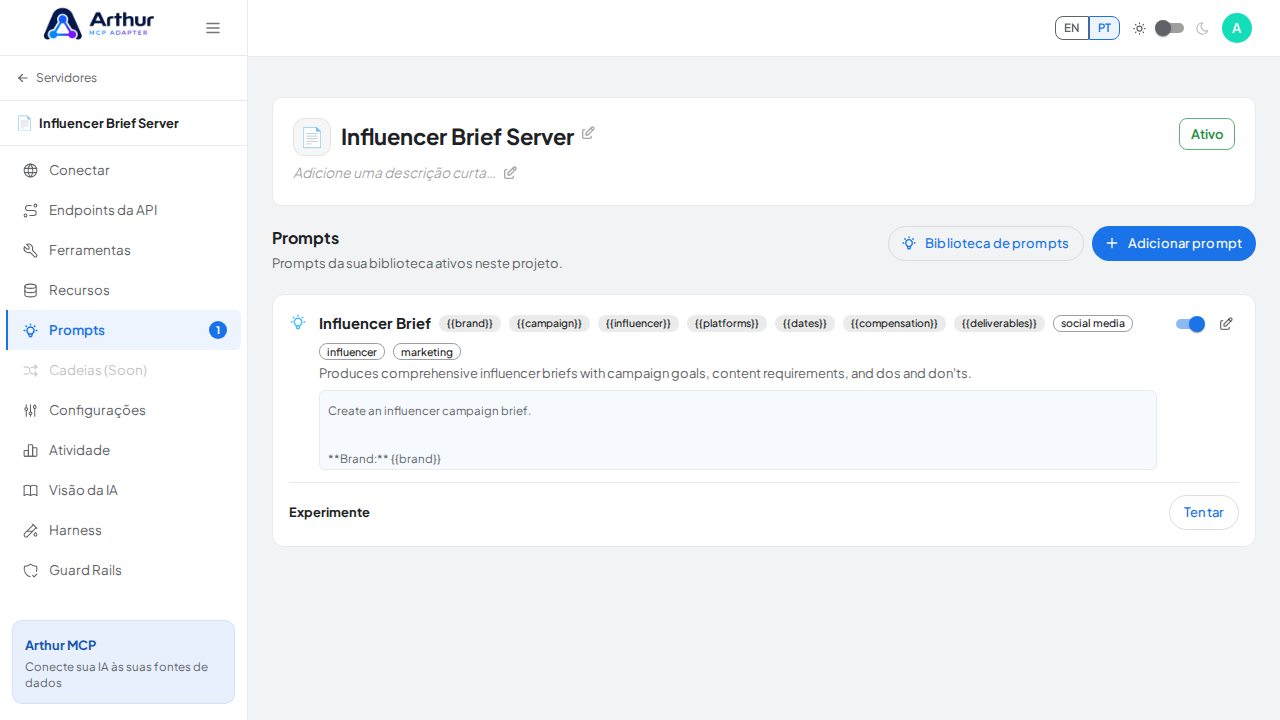Click the {{deliverables}} variable tag

click(999, 324)
